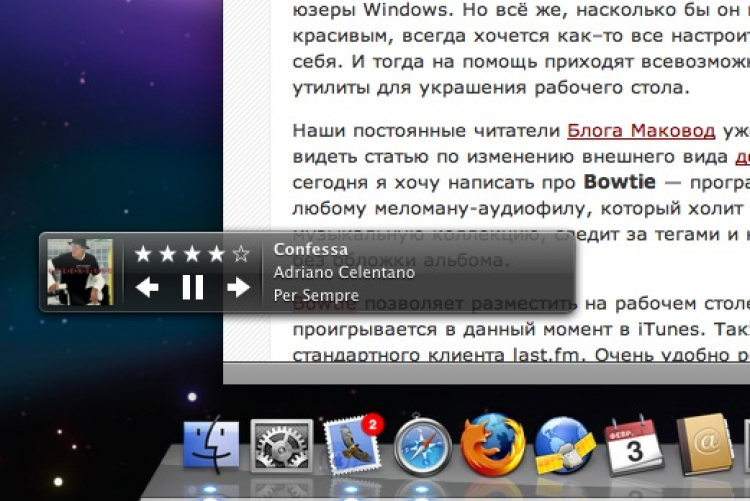
Task: Launch Safari from the Dock
Action: tap(422, 445)
